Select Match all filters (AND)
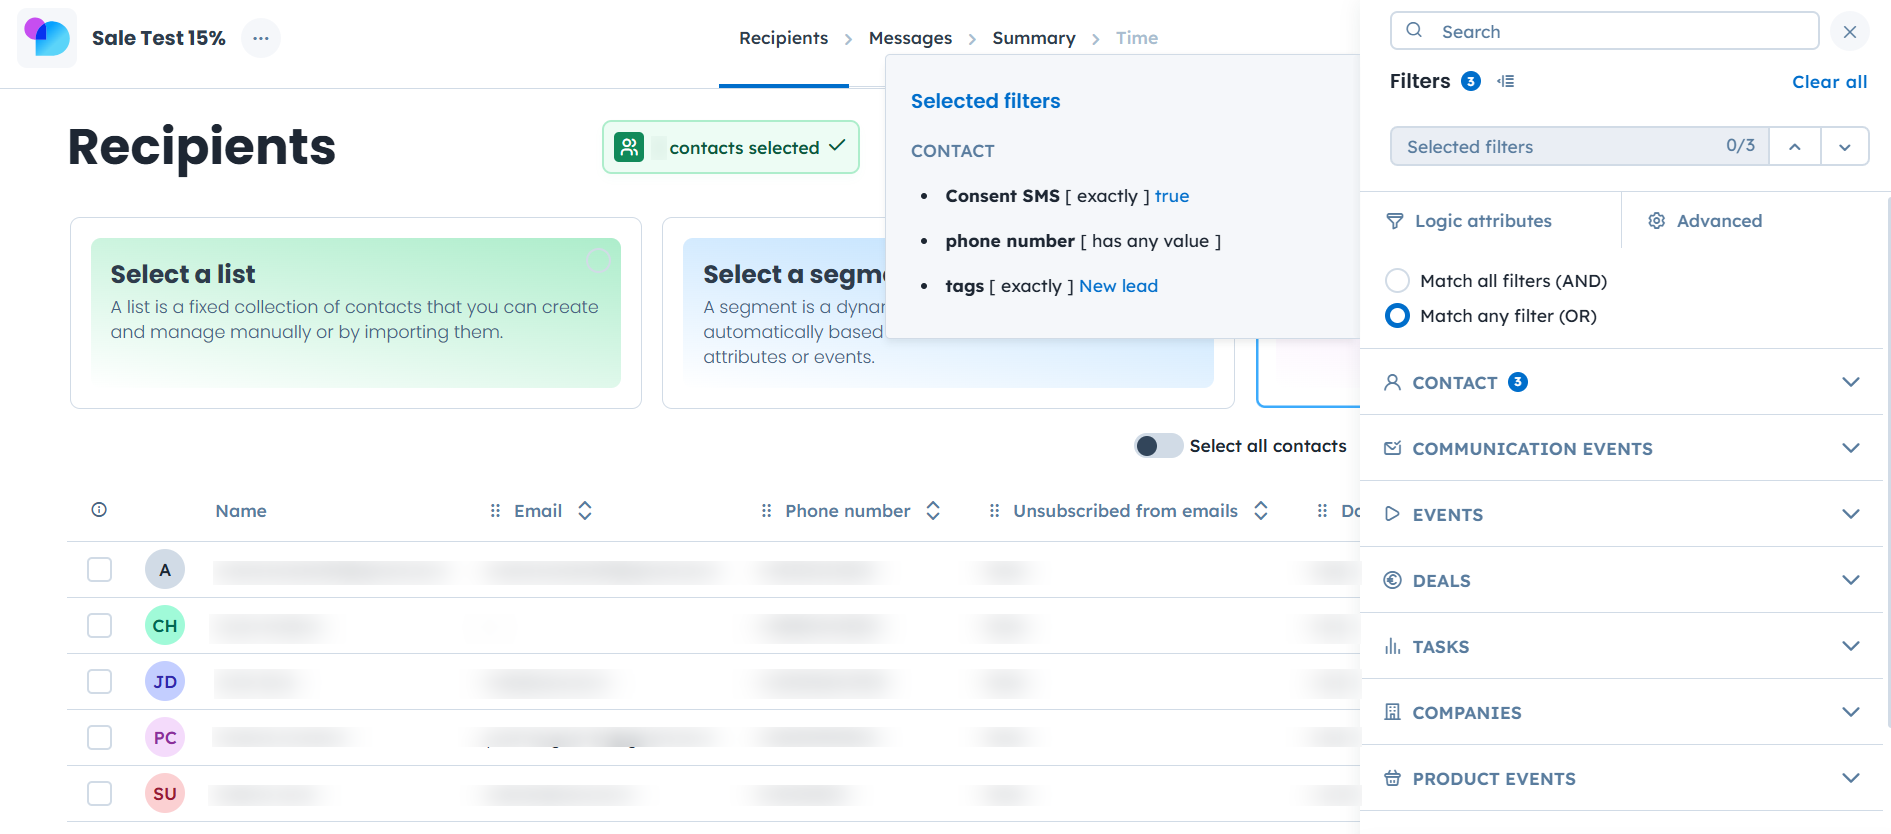This screenshot has height=834, width=1891. tap(1397, 281)
